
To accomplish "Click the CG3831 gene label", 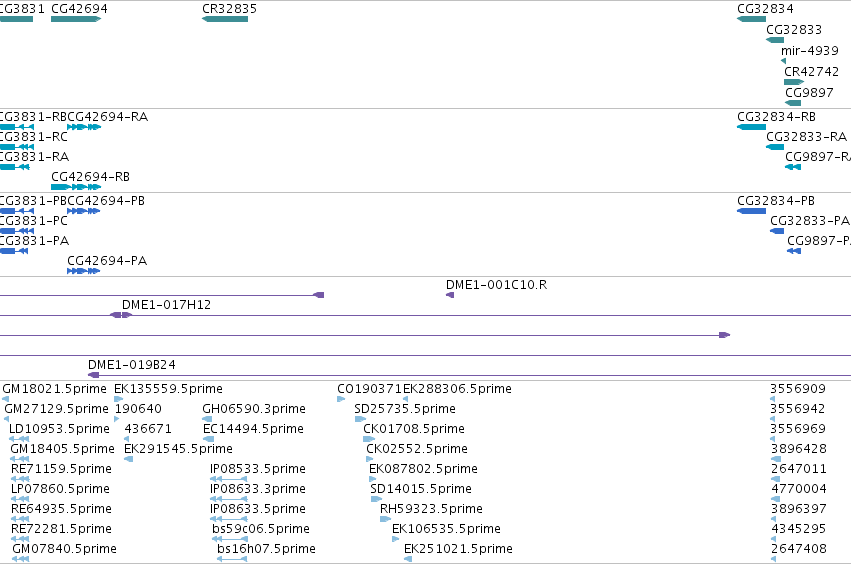I will point(22,9).
